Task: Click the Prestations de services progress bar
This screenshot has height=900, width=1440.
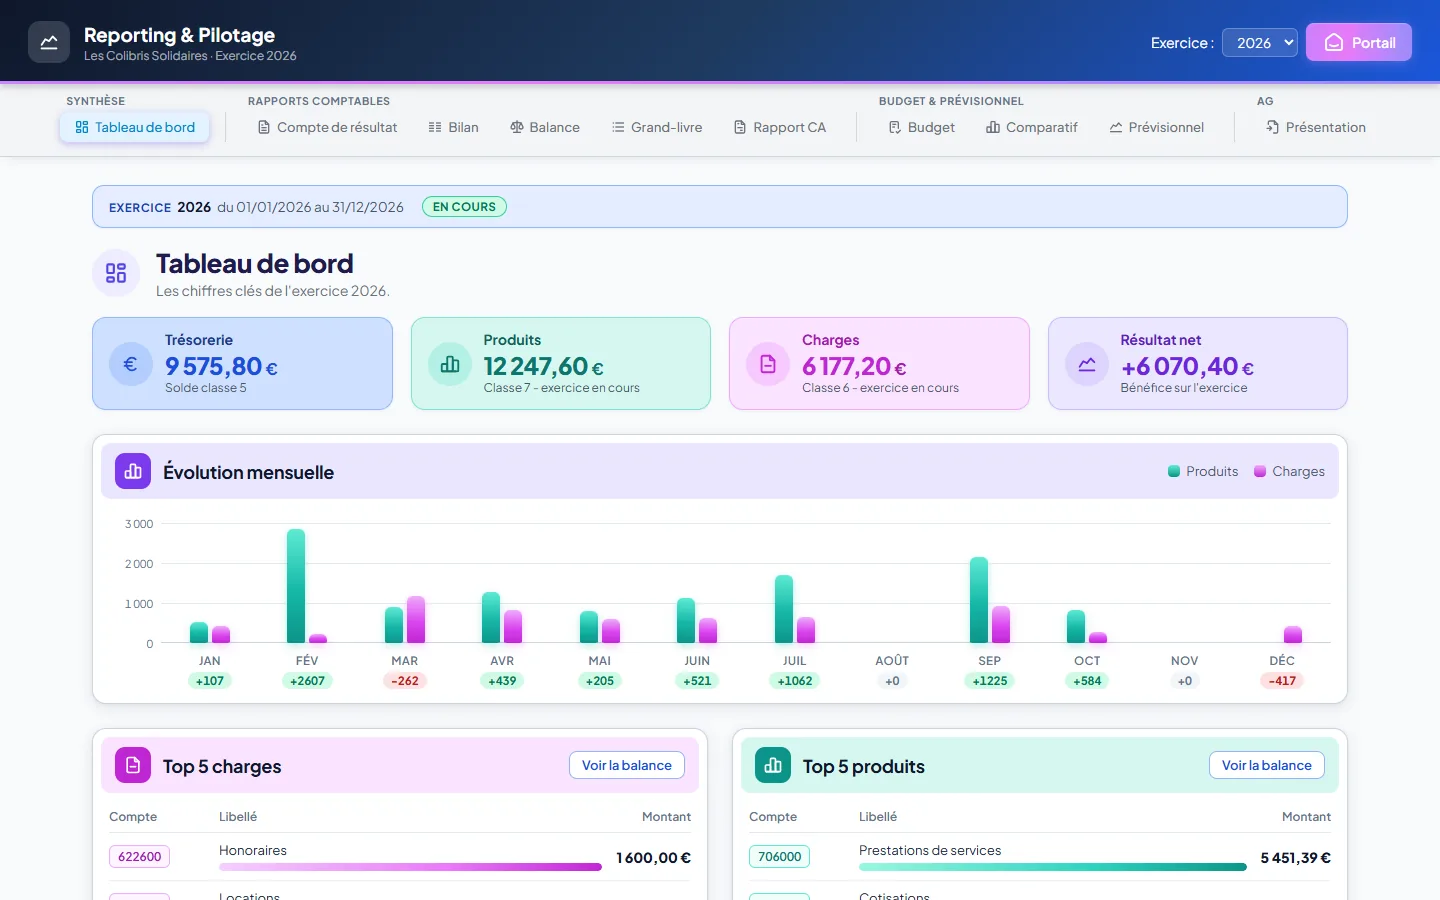Action: [1053, 867]
